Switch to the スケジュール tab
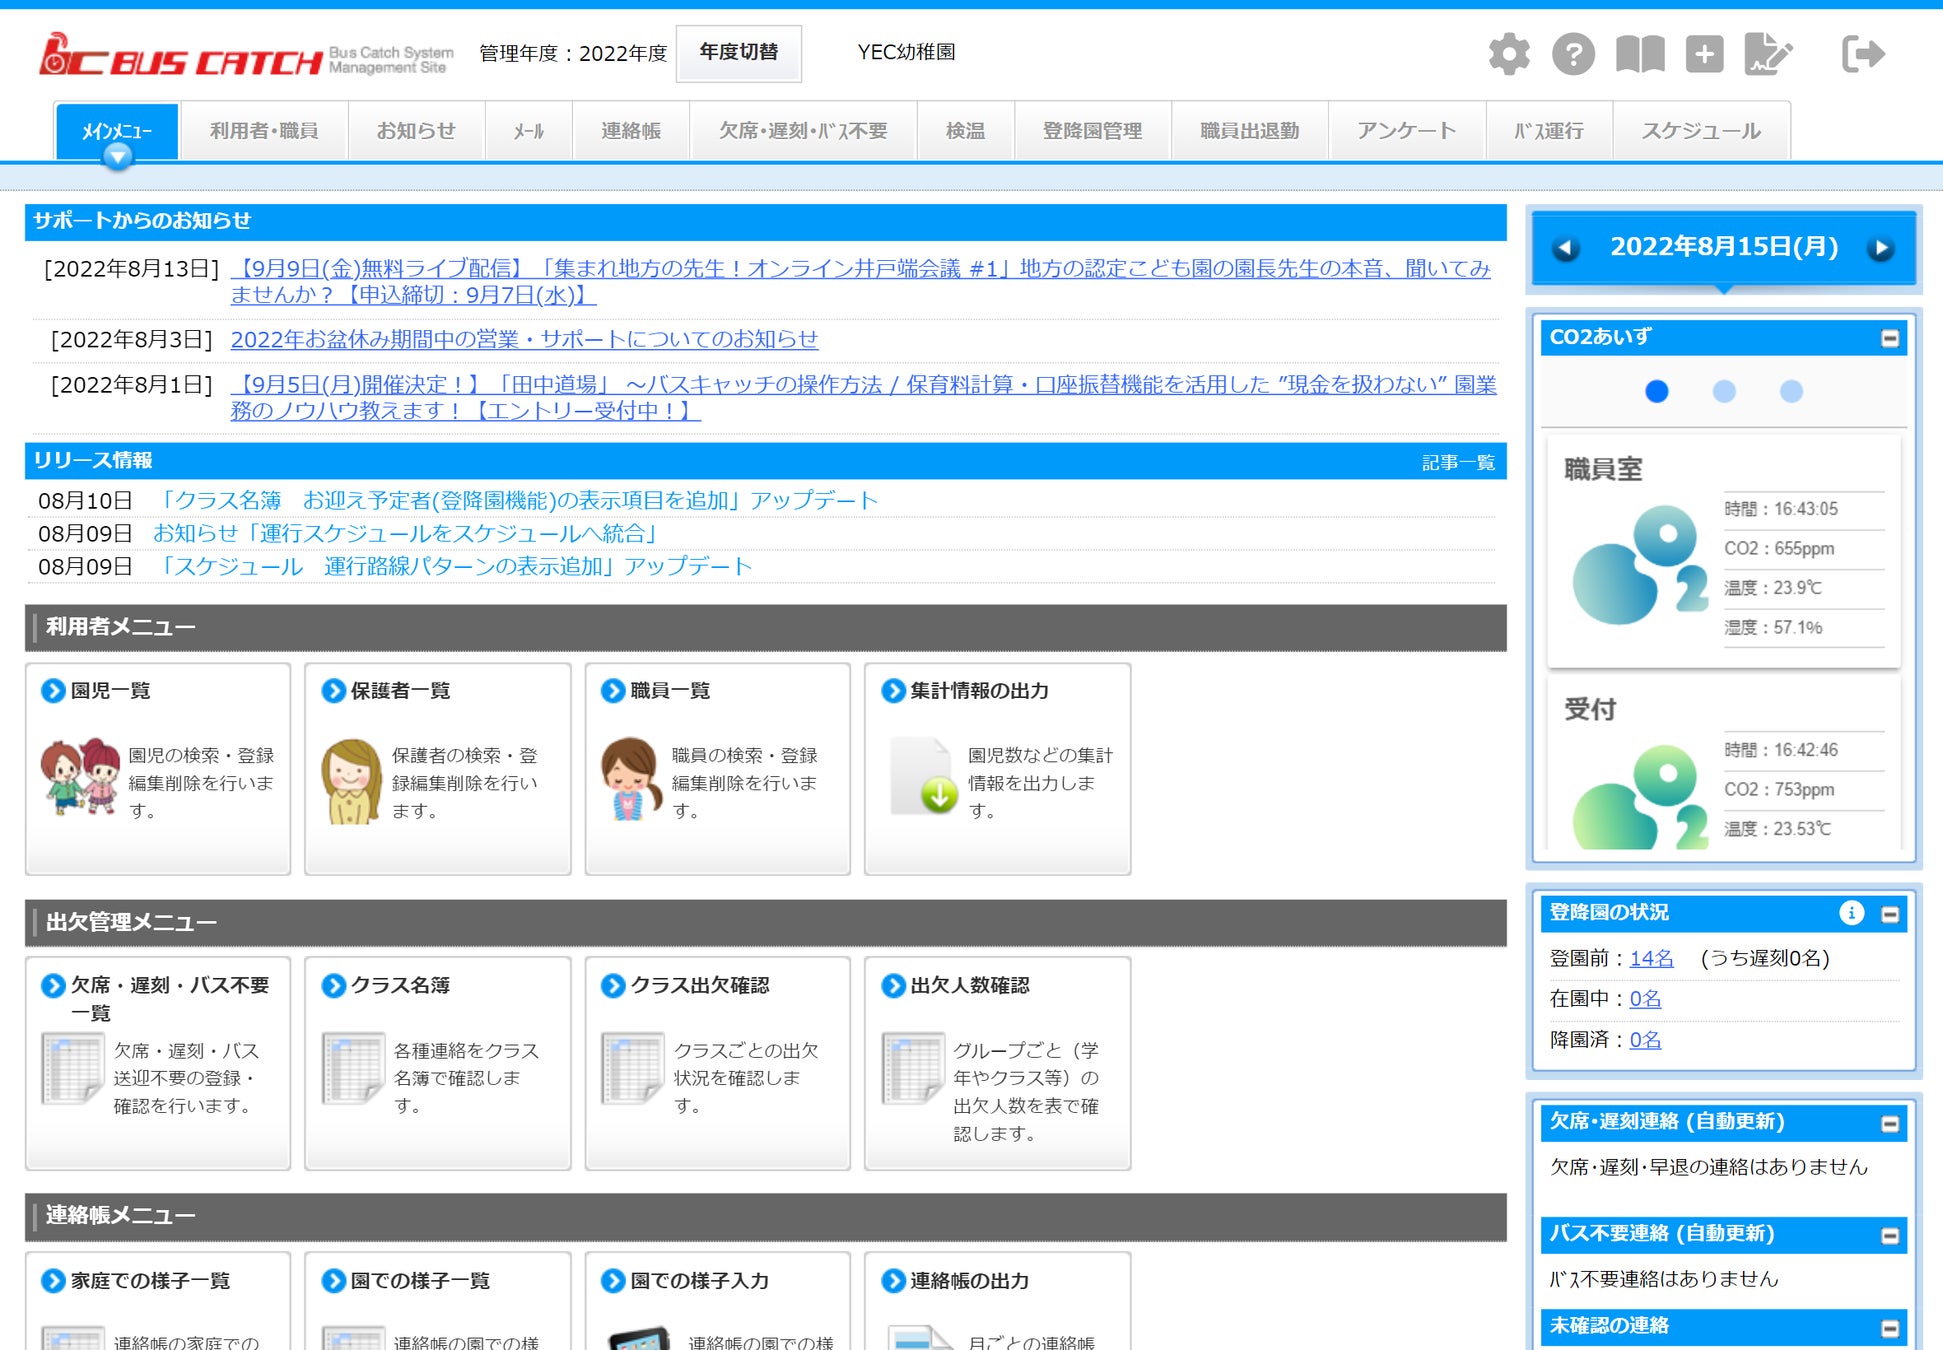This screenshot has width=1943, height=1350. [x=1700, y=131]
